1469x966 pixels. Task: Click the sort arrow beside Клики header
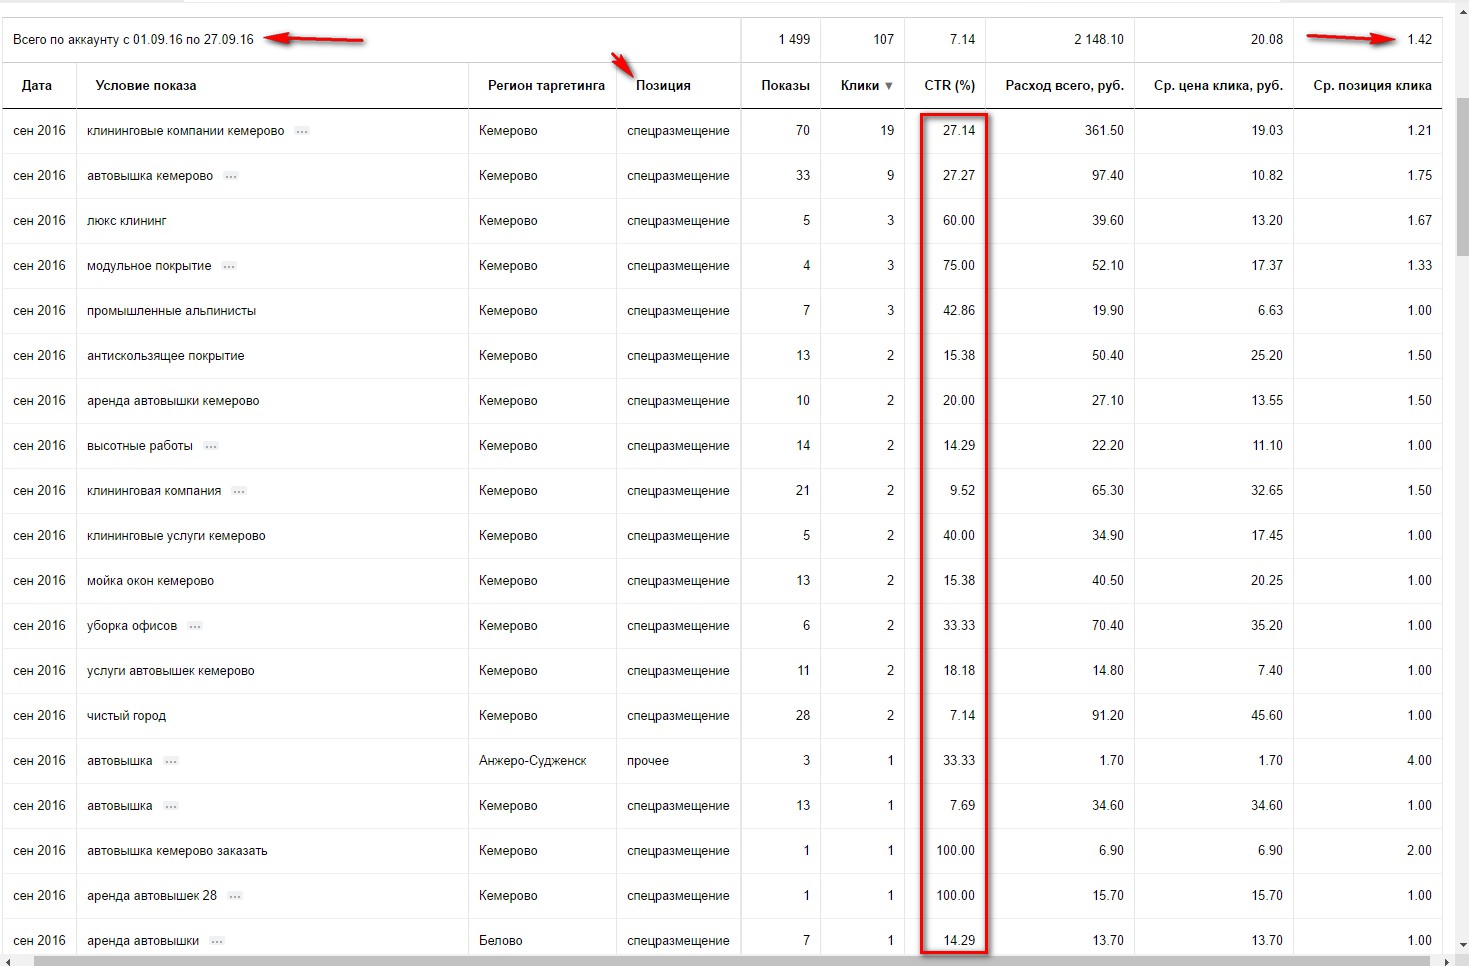click(x=889, y=86)
